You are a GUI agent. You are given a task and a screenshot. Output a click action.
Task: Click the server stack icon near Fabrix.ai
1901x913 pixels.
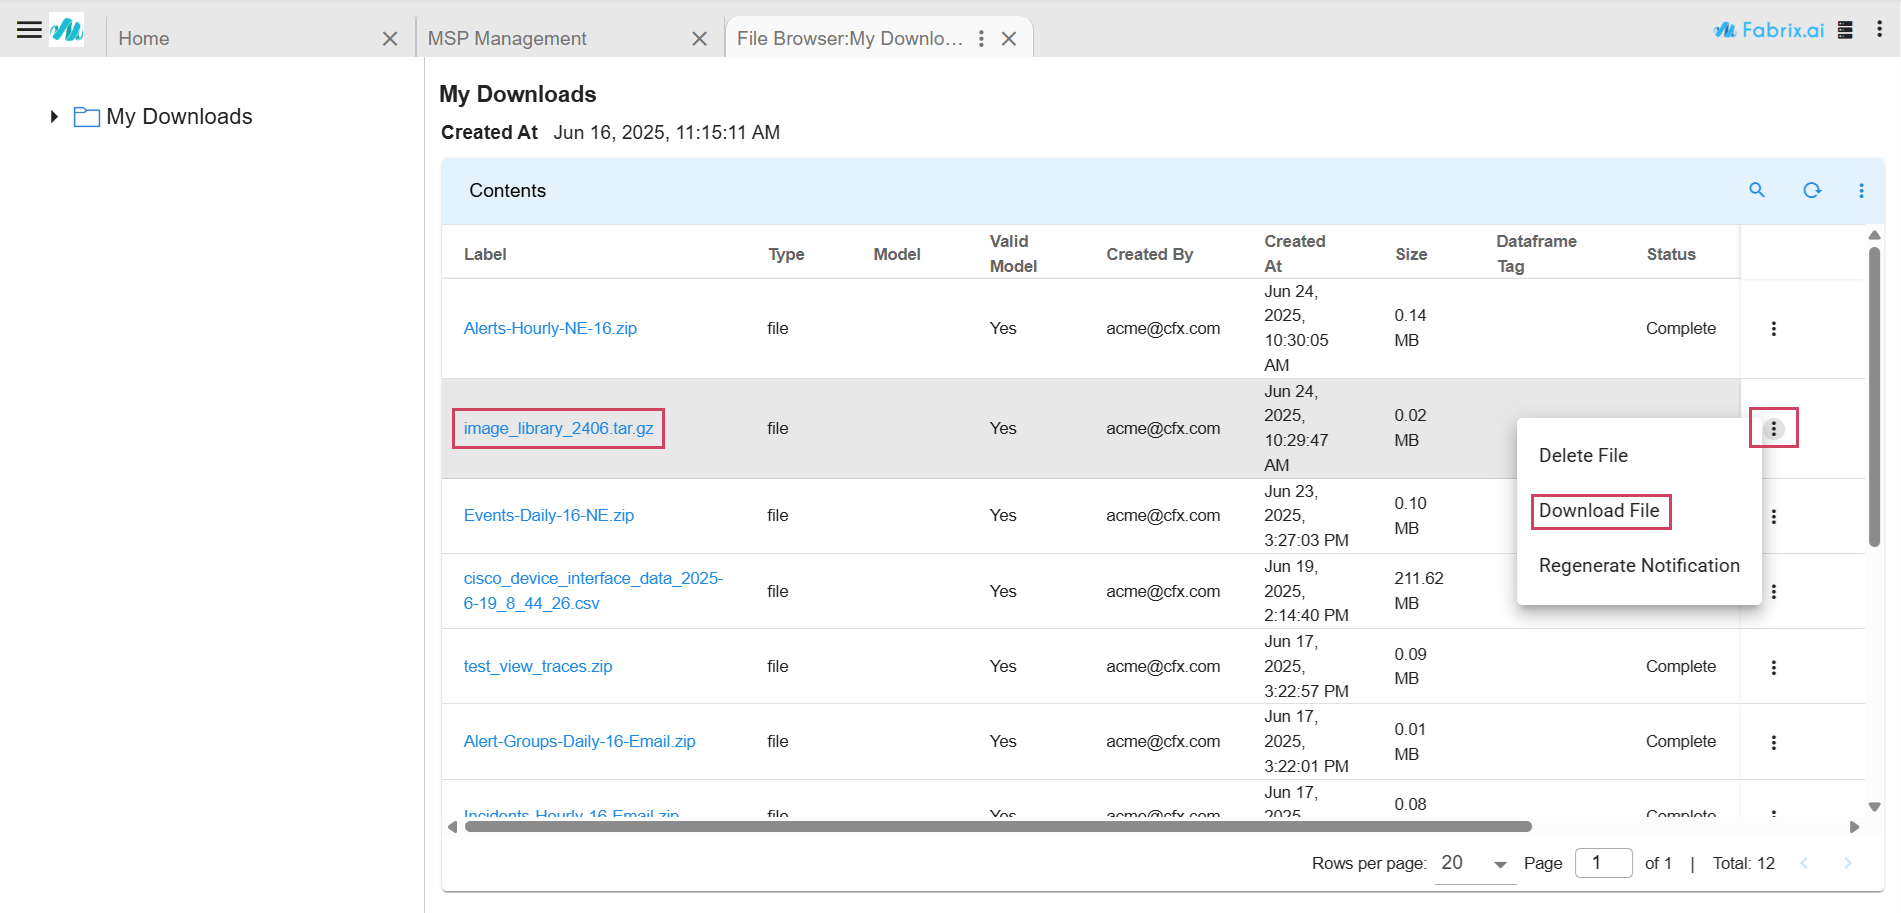1845,30
